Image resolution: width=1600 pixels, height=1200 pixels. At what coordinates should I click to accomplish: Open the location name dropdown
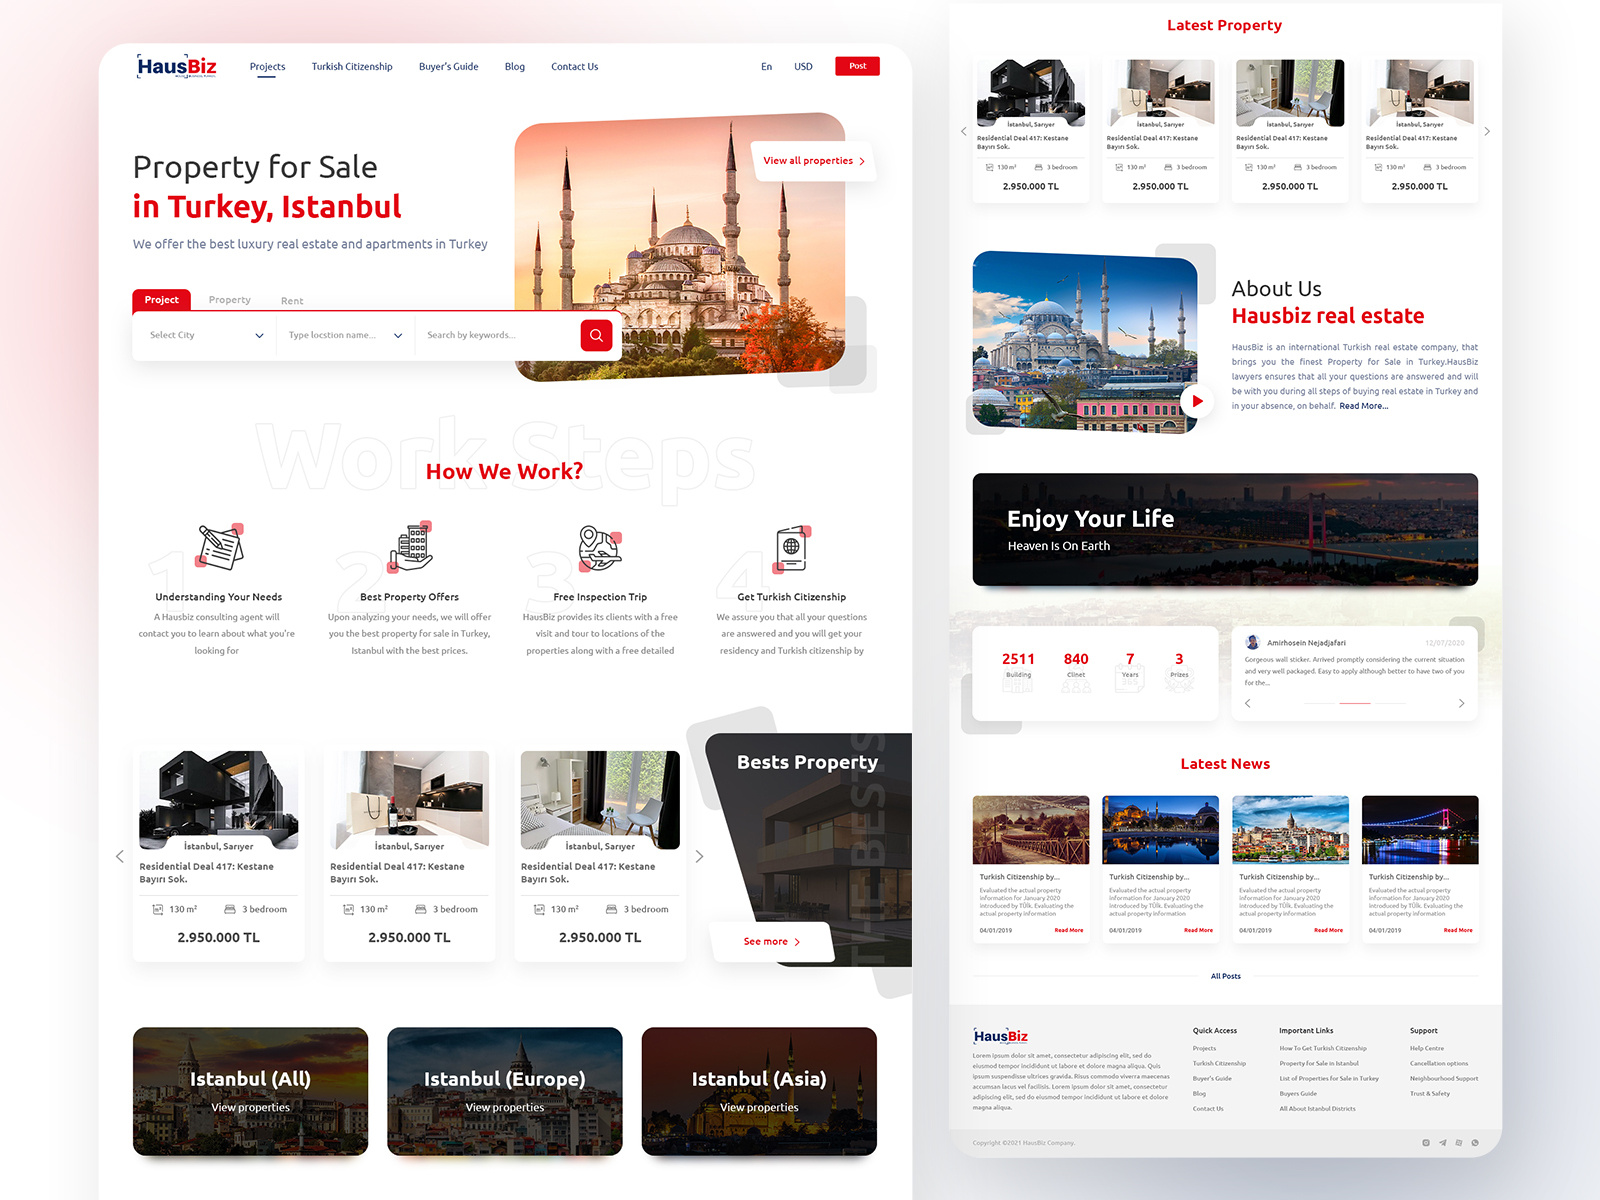pos(345,335)
